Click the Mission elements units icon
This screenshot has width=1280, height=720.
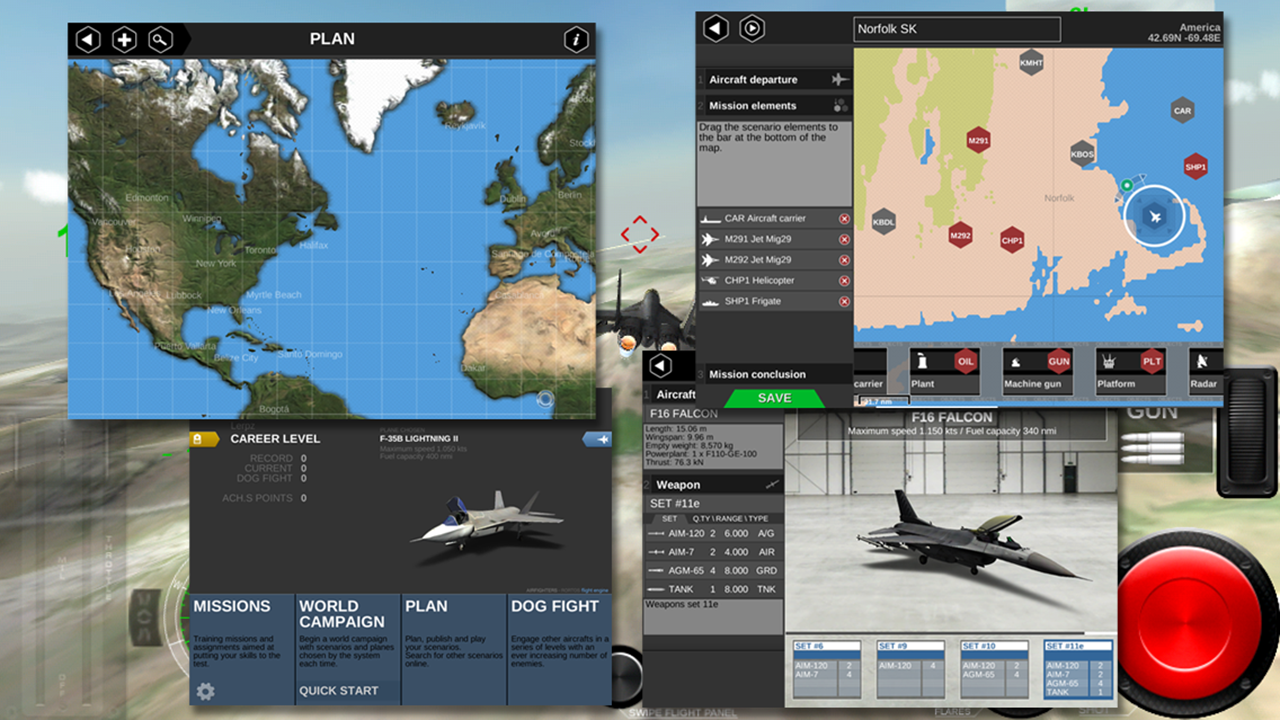pos(841,105)
